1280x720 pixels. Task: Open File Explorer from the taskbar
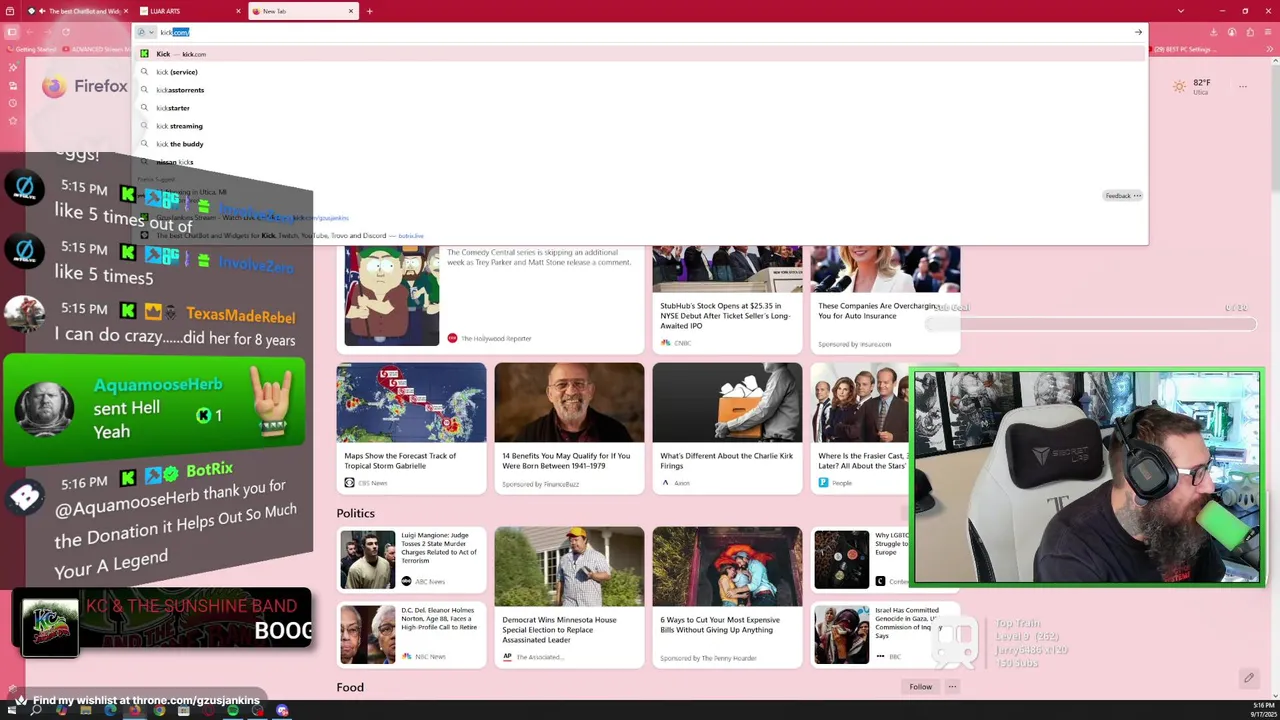[x=85, y=711]
